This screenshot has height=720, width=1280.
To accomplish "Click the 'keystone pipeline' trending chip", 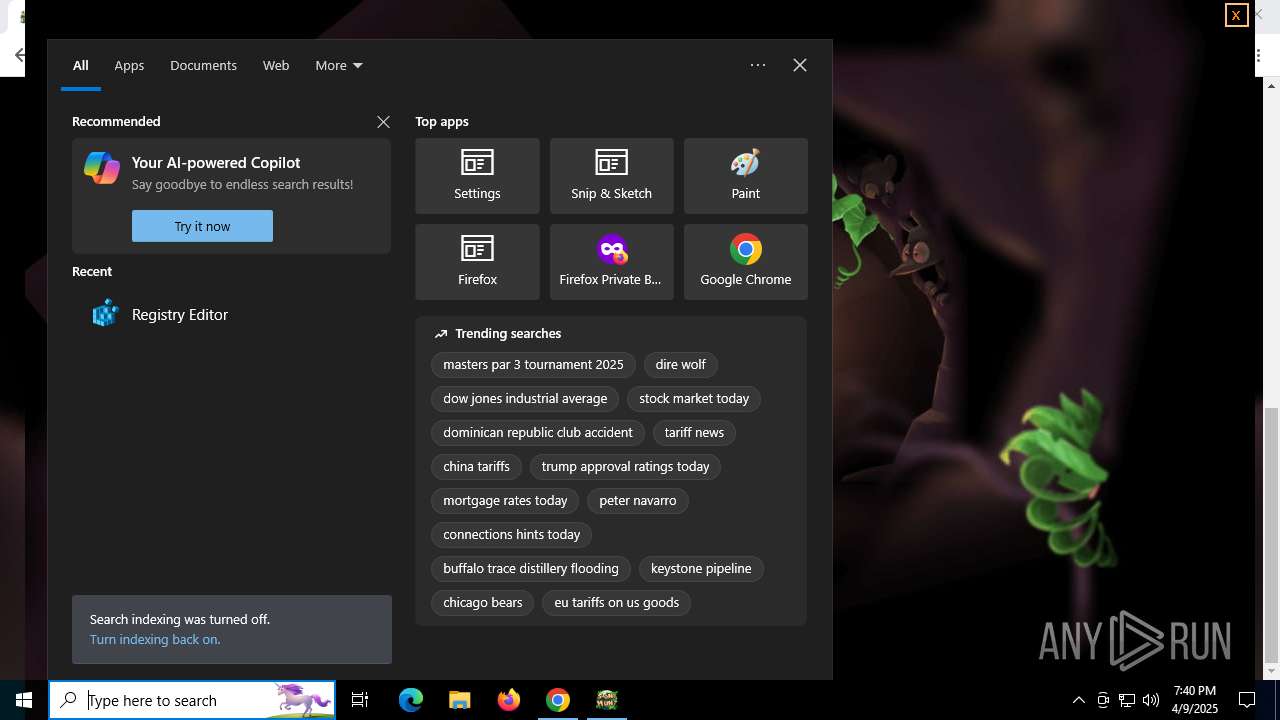I will (701, 568).
